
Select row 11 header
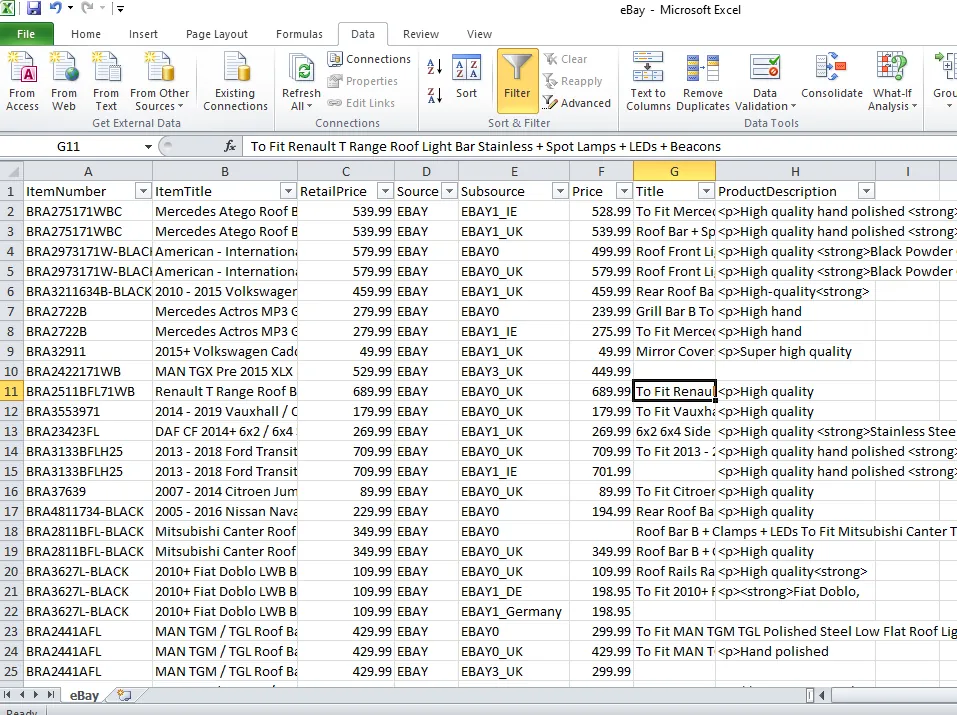[12, 391]
